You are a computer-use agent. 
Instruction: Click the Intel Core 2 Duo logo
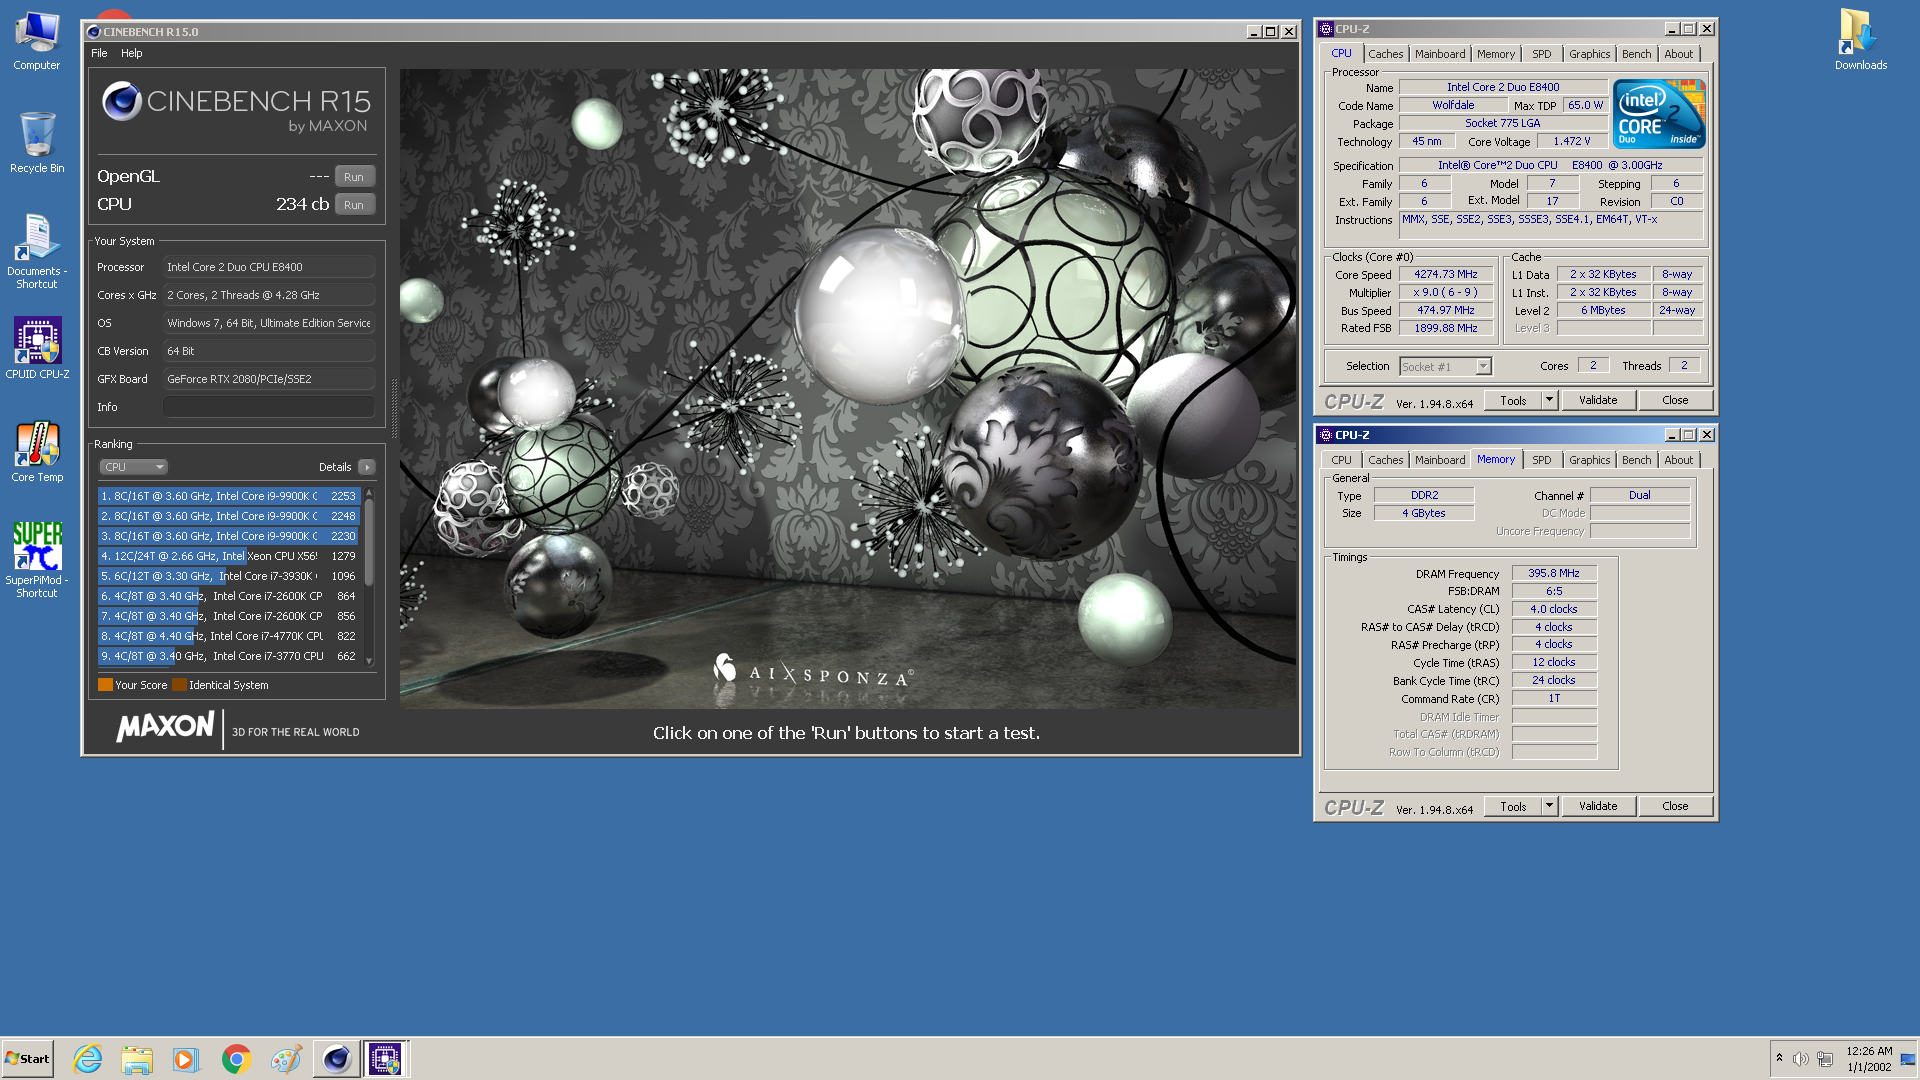point(1659,114)
